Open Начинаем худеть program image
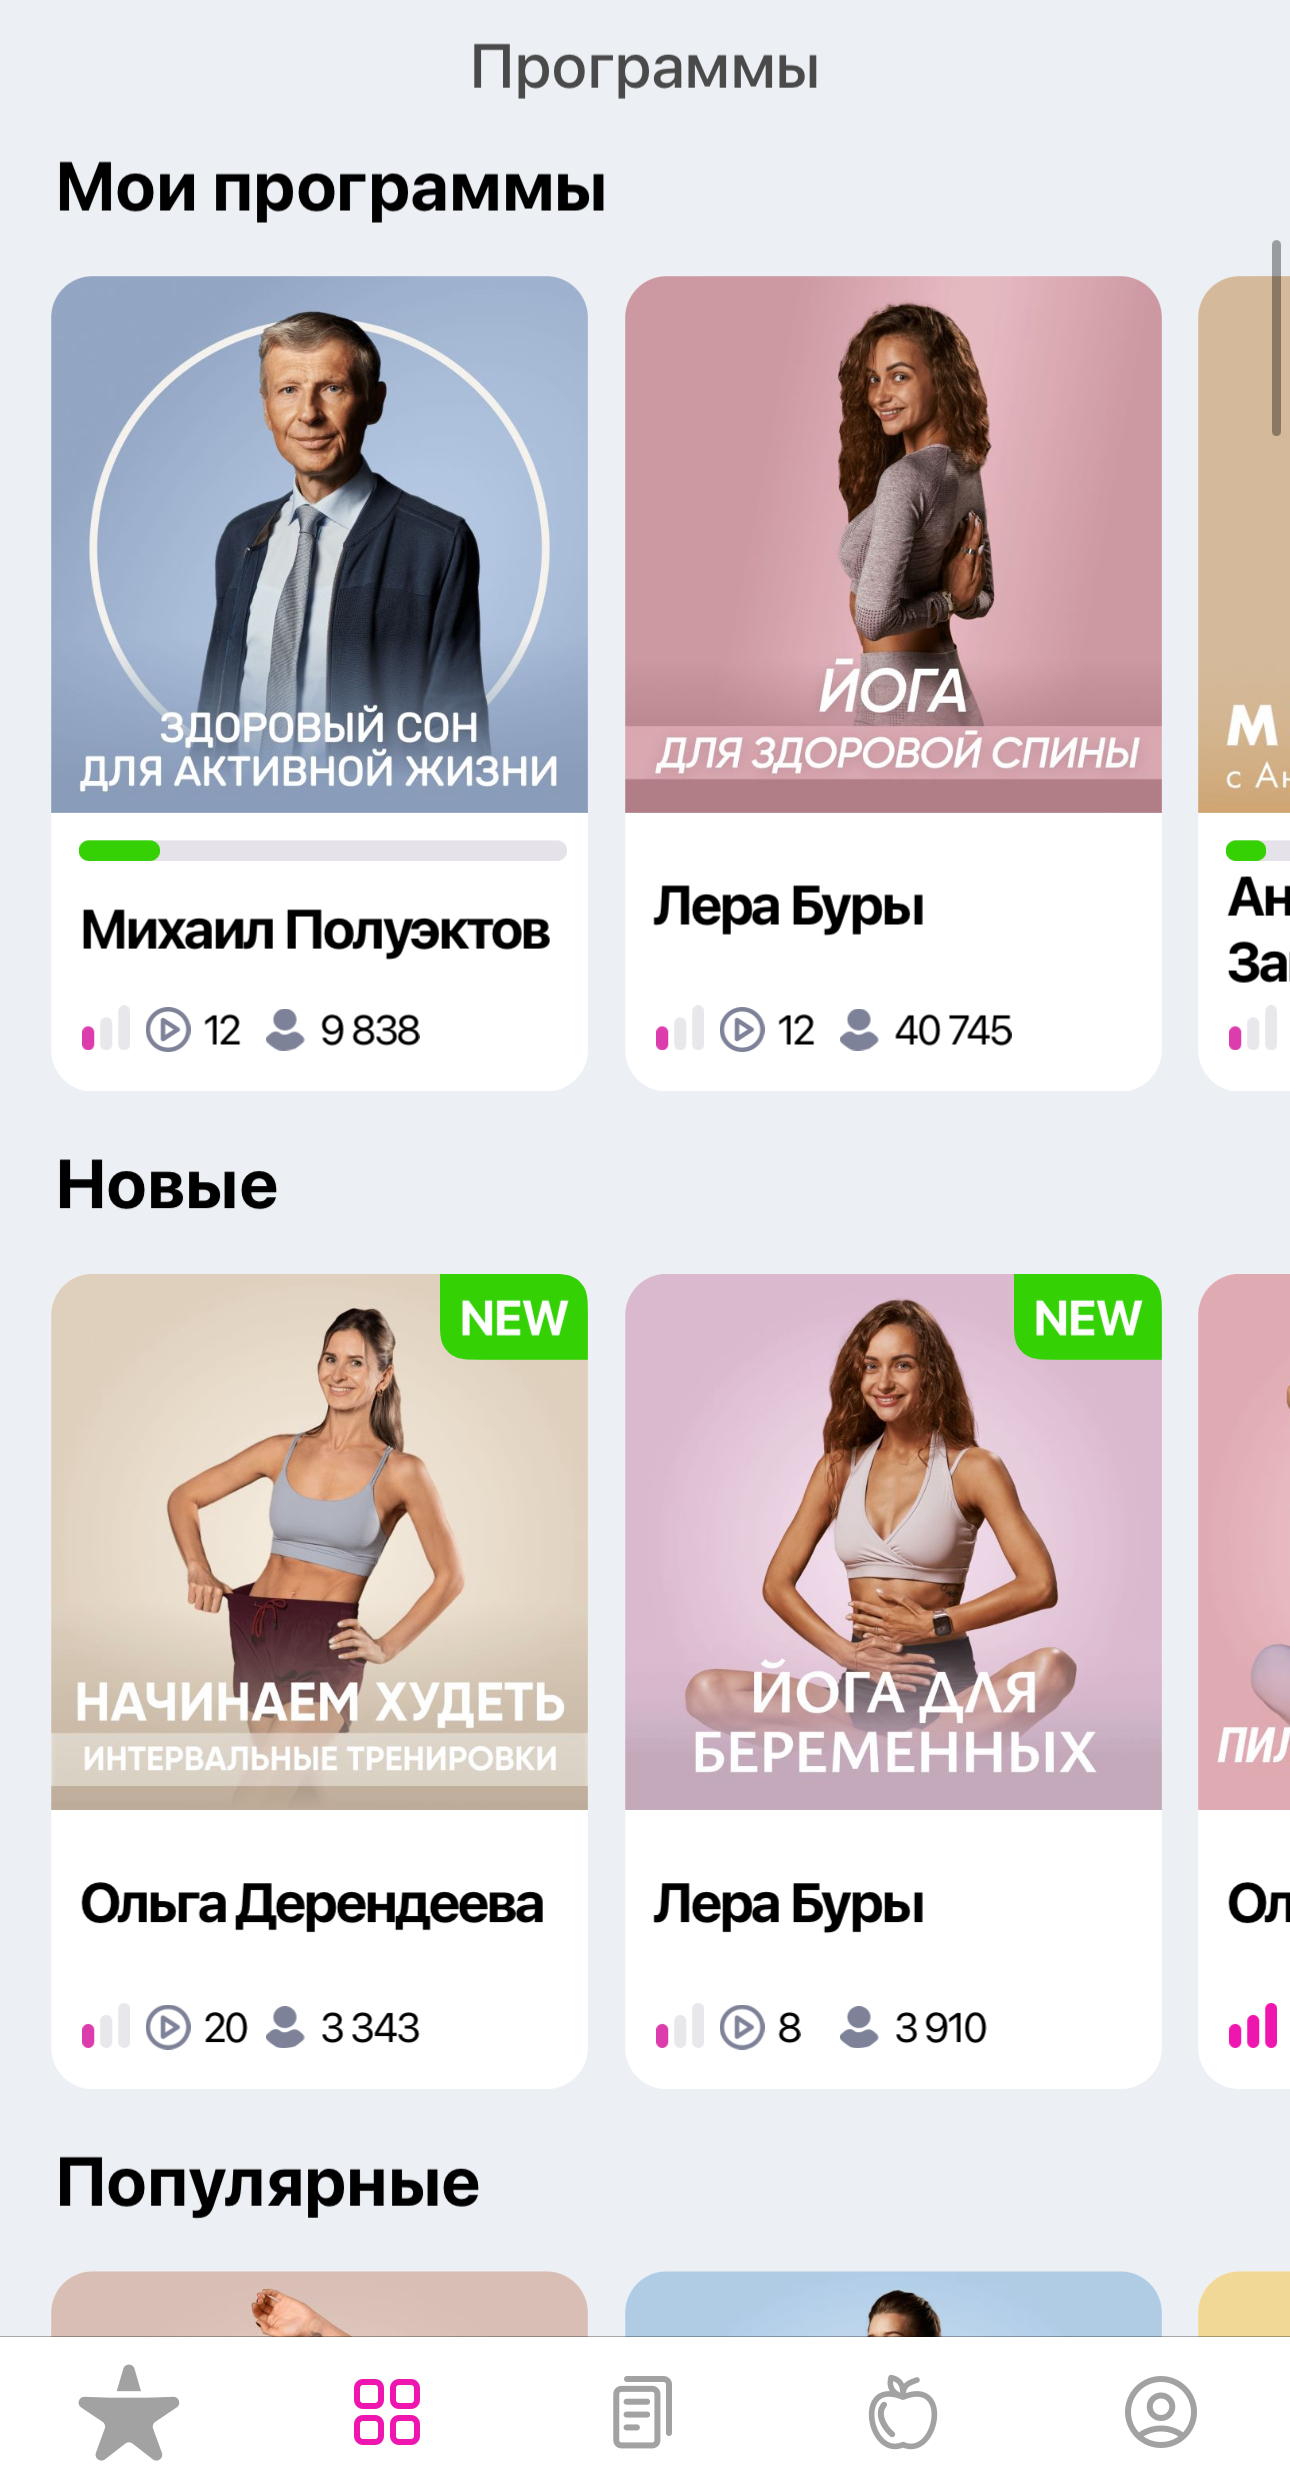The height and width of the screenshot is (2484, 1290). tap(319, 1541)
